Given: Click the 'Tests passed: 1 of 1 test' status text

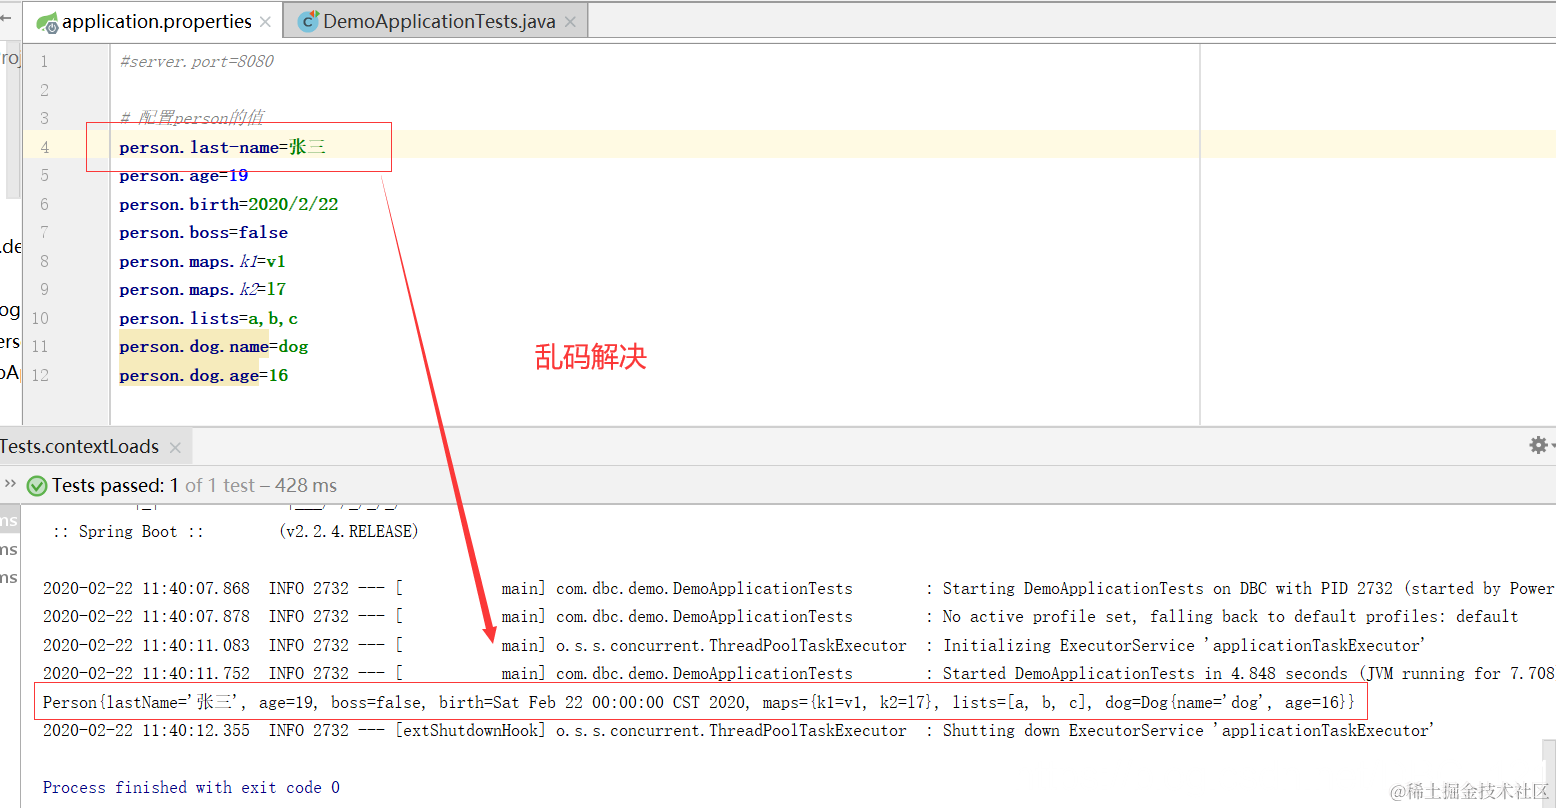Looking at the screenshot, I should (194, 486).
